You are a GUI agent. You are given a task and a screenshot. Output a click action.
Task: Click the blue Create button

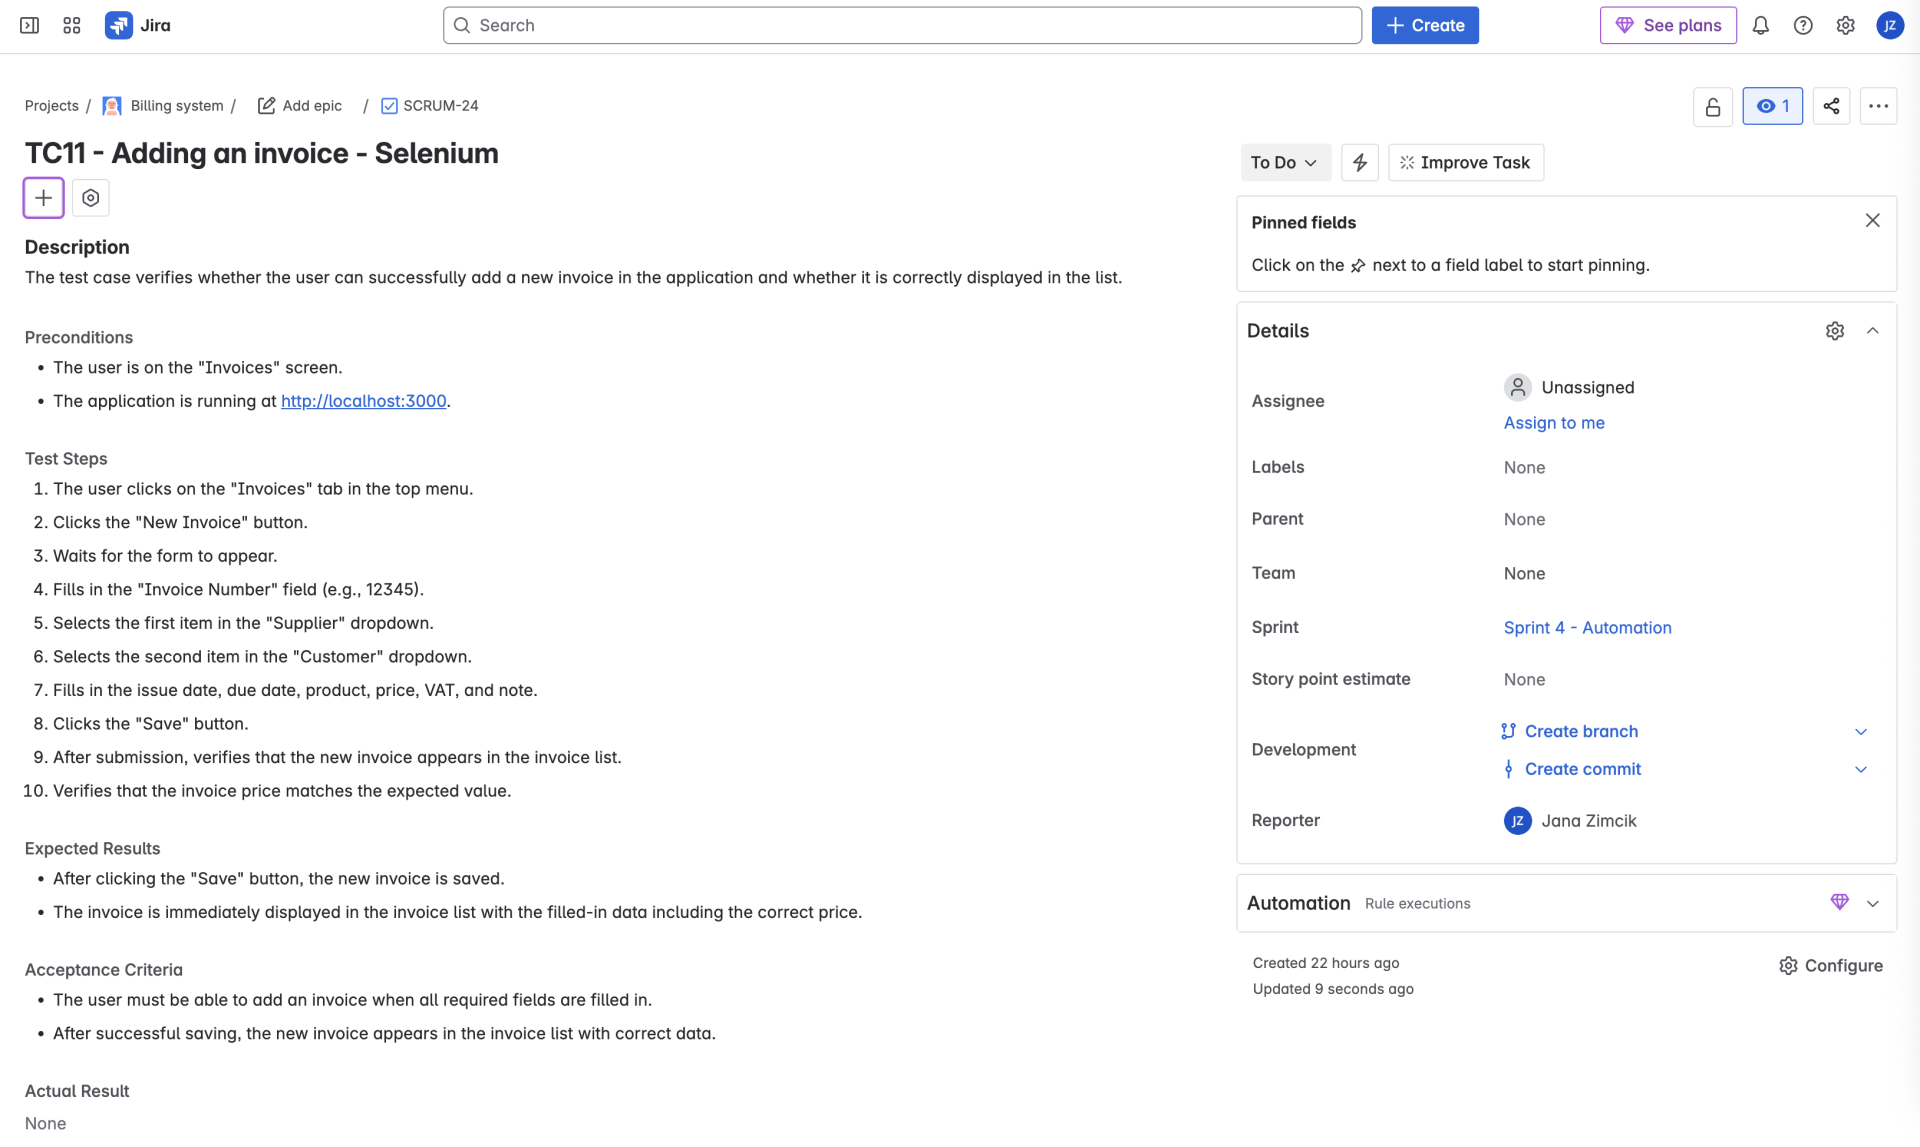[1424, 25]
